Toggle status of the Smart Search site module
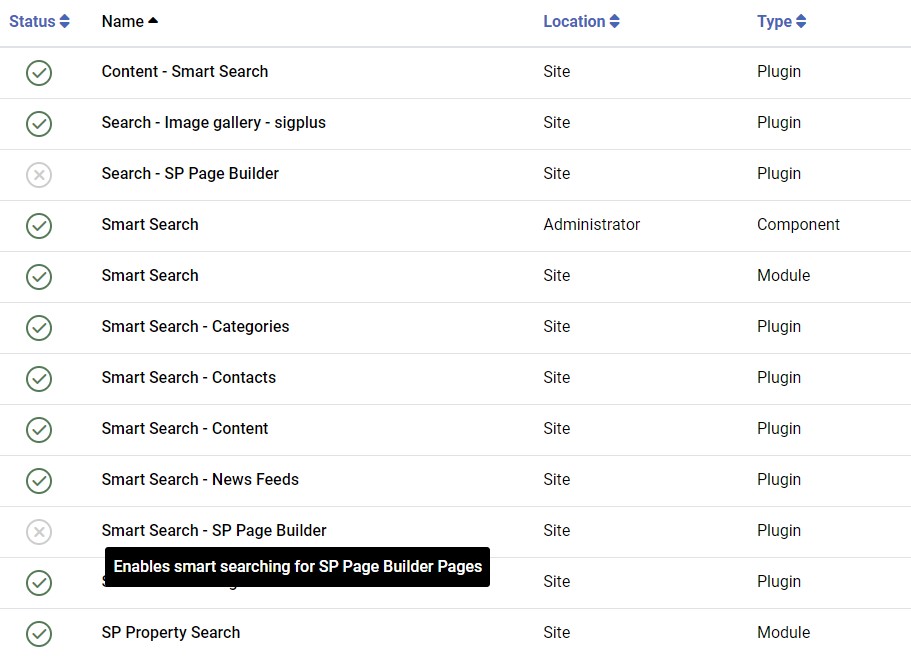The height and width of the screenshot is (659, 911). [x=39, y=276]
